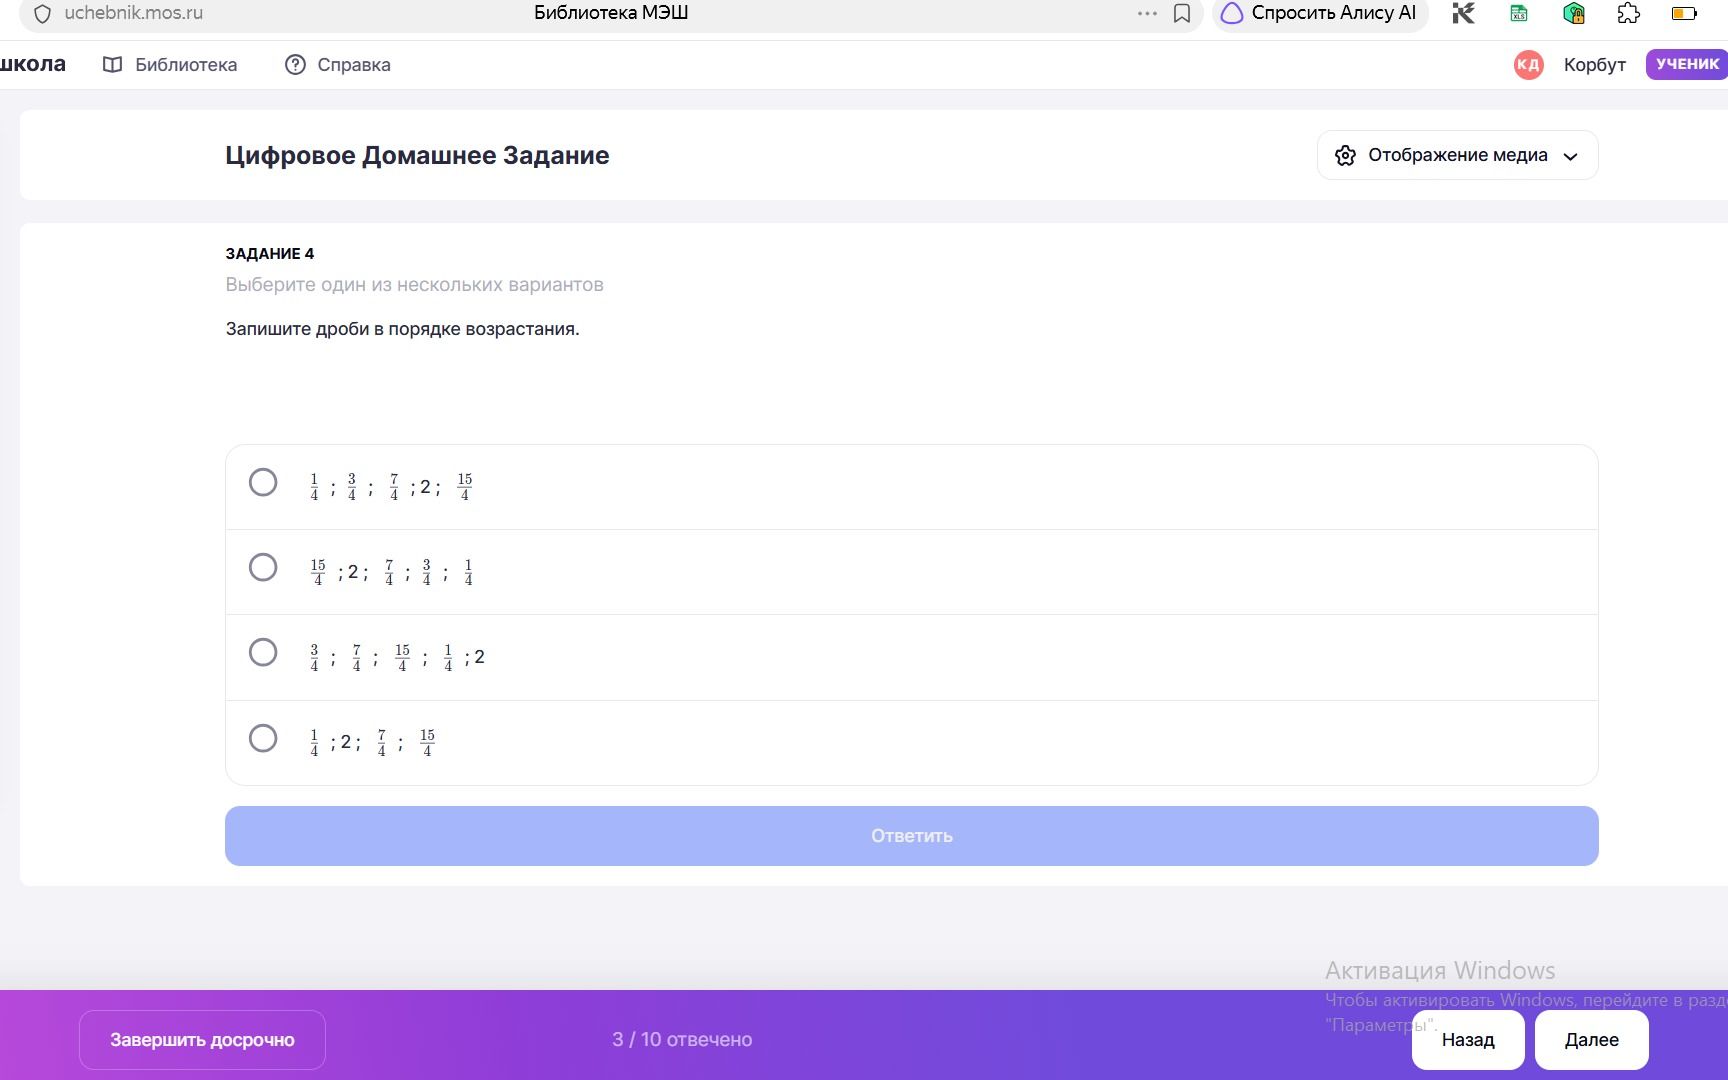This screenshot has width=1728, height=1080.
Task: Open the battery saver icon in toolbar
Action: pyautogui.click(x=1684, y=14)
